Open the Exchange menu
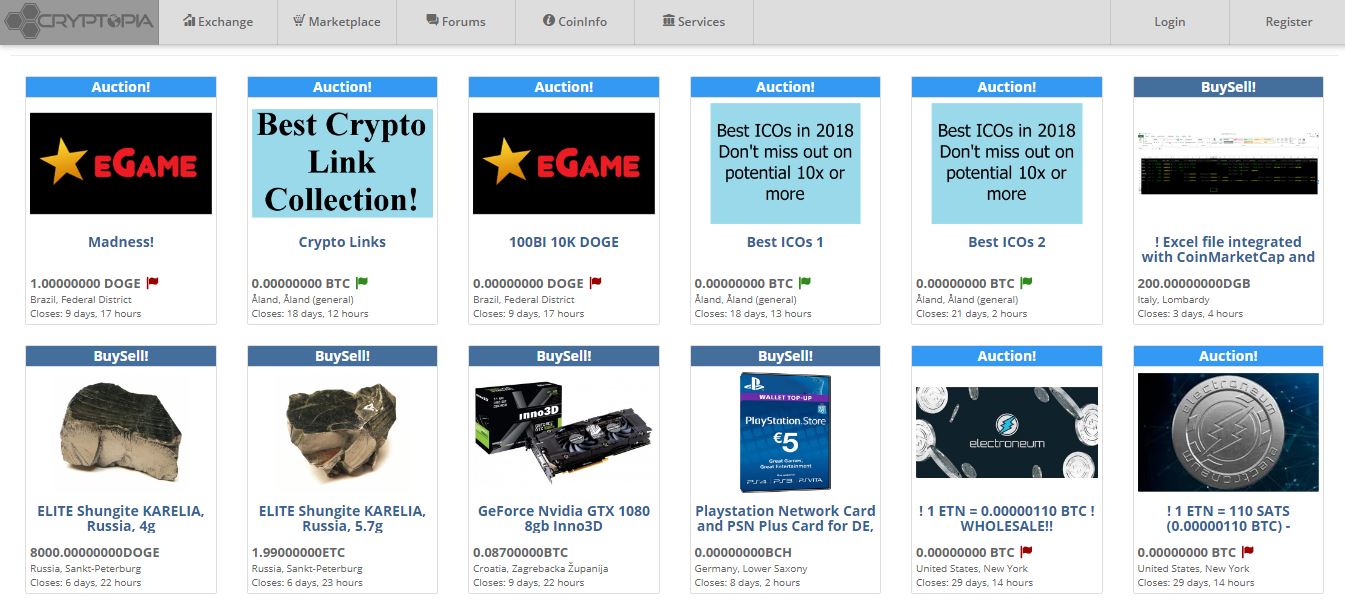Viewport: 1345px width, 601px height. 218,21
